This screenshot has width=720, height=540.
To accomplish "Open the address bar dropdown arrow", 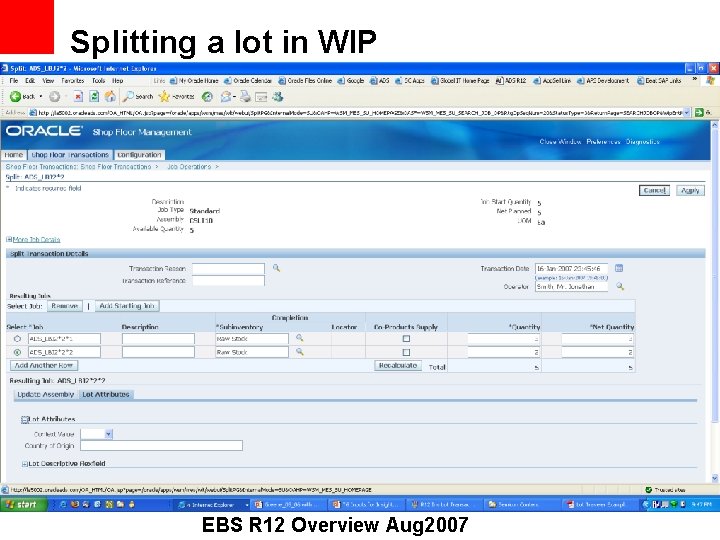I will click(x=687, y=112).
